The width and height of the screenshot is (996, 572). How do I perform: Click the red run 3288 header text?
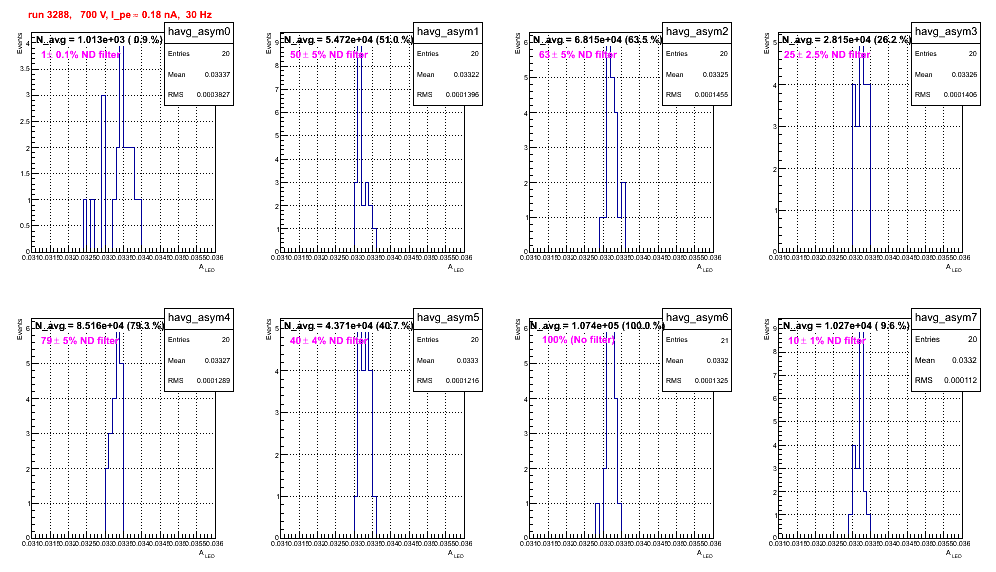[120, 15]
